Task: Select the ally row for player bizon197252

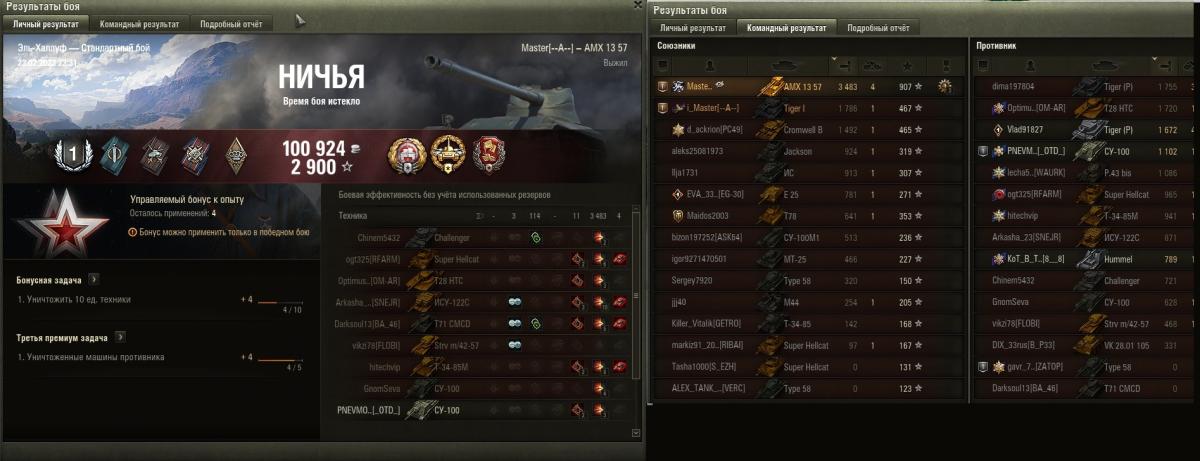Action: click(809, 237)
